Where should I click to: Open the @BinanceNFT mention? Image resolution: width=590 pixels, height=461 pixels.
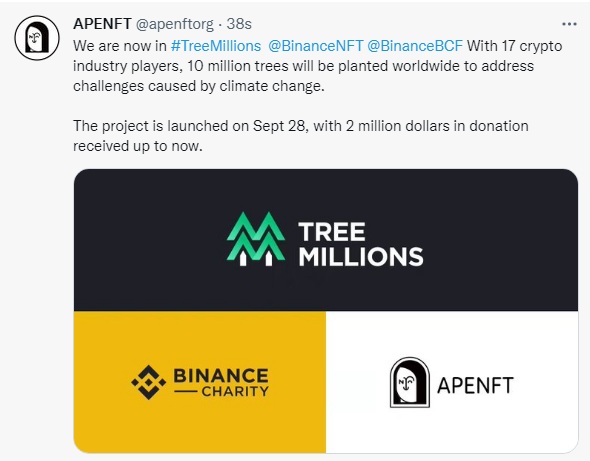tap(316, 46)
